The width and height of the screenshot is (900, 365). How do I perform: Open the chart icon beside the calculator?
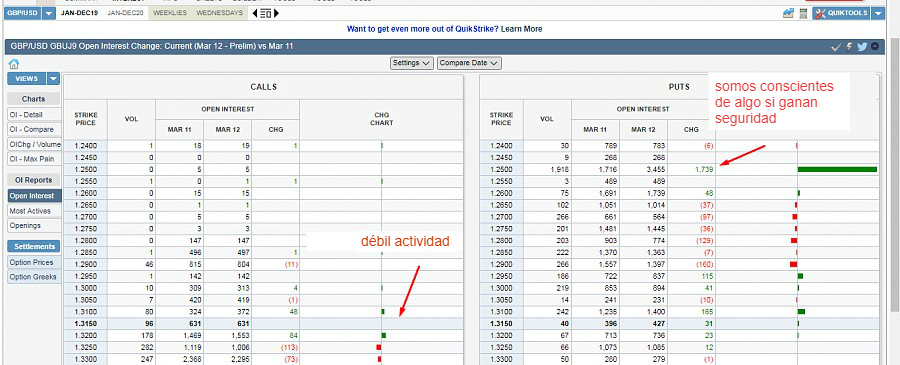[788, 13]
